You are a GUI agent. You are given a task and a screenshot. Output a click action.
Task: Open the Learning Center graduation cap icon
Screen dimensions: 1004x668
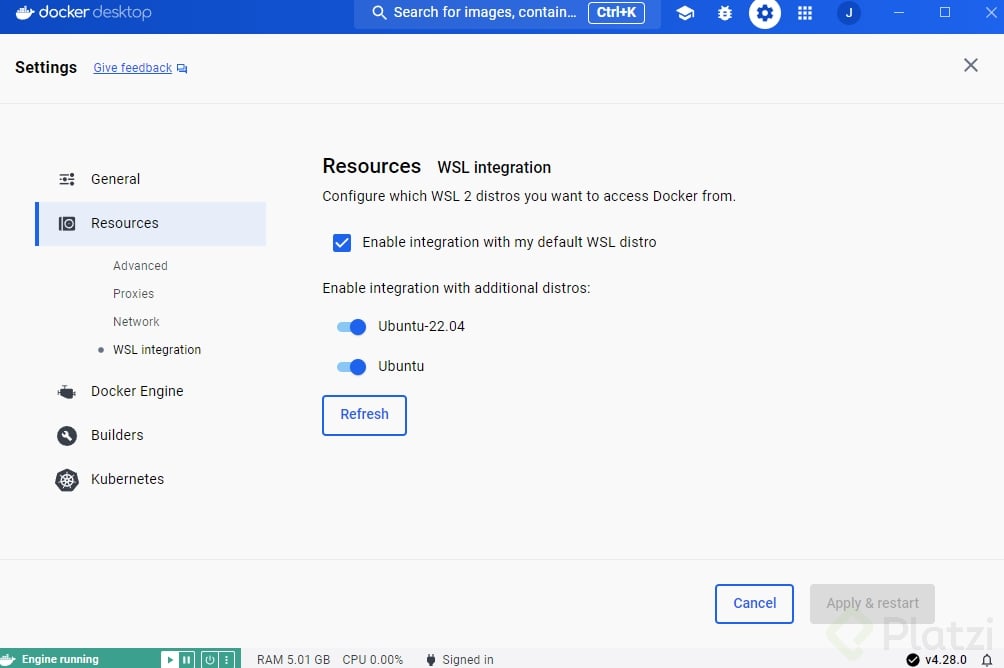point(685,13)
